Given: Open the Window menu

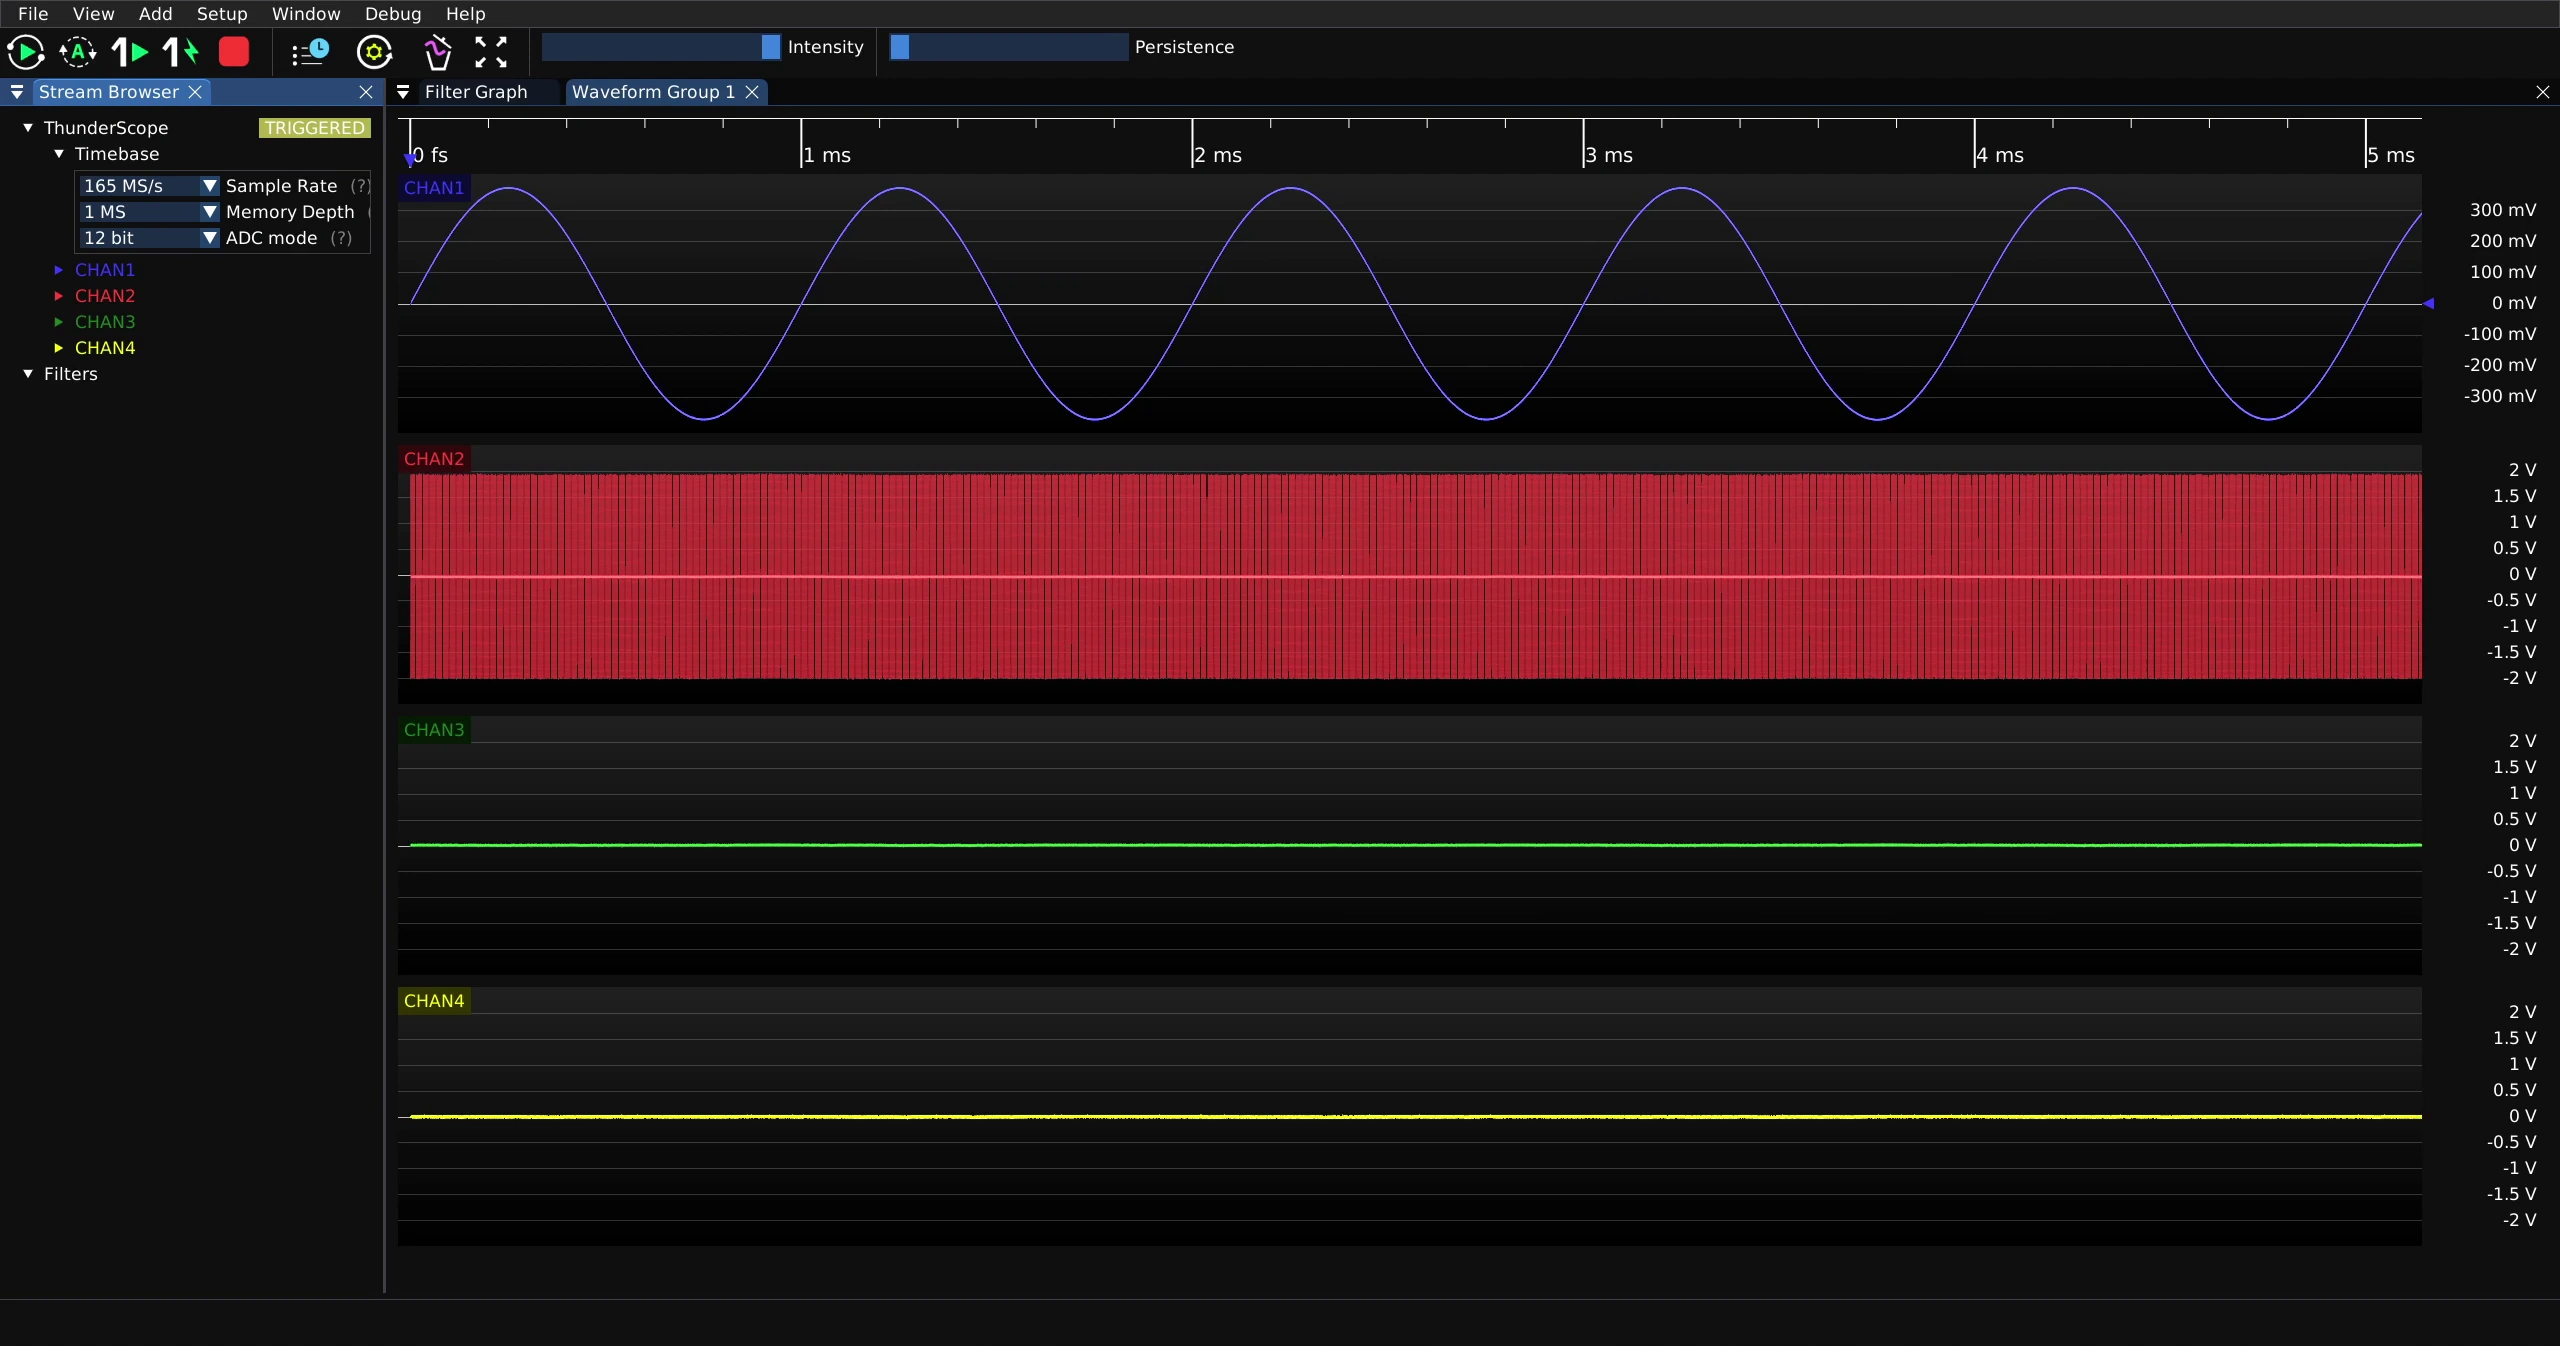Looking at the screenshot, I should (306, 14).
